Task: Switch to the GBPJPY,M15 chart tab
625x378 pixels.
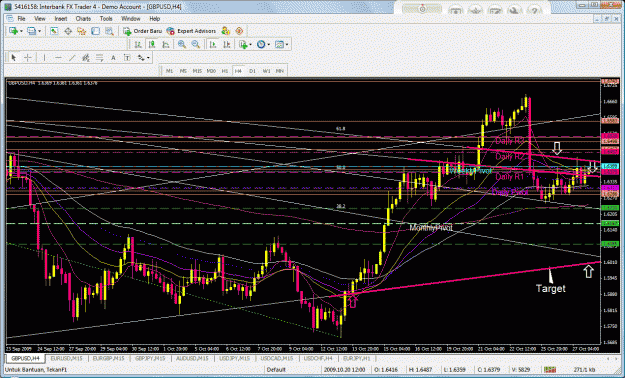Action: [150, 358]
